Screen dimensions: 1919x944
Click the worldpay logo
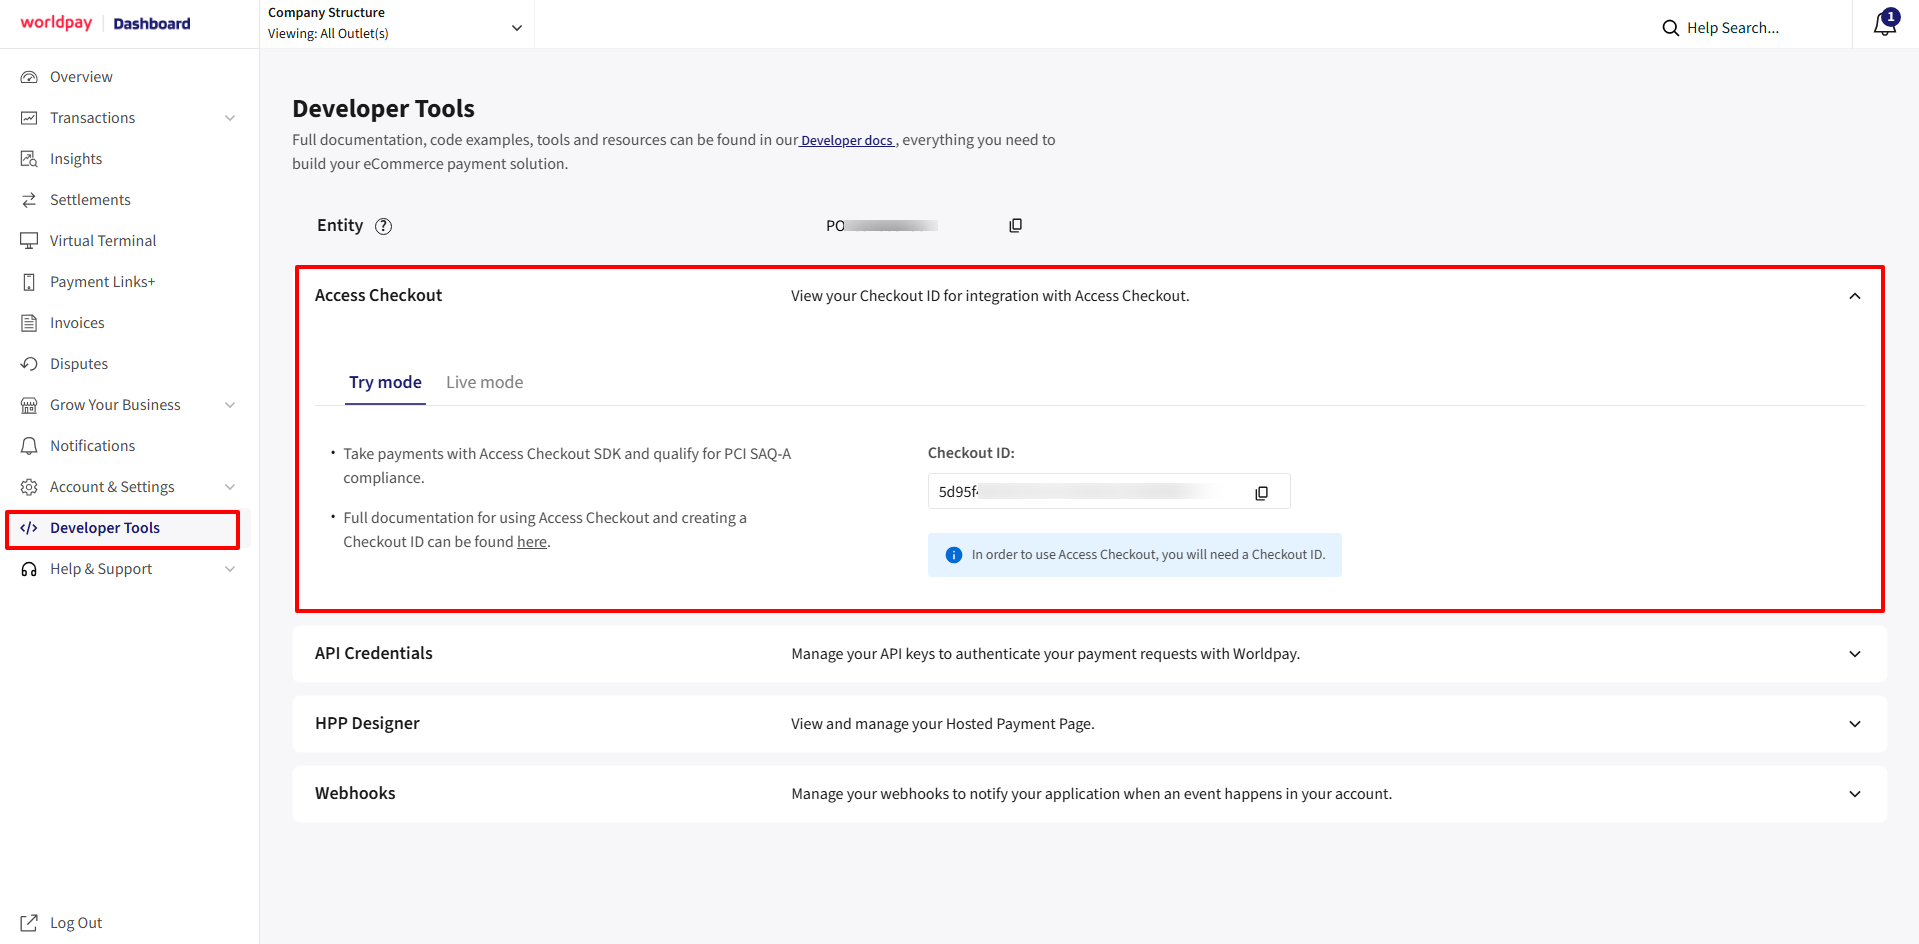56,23
